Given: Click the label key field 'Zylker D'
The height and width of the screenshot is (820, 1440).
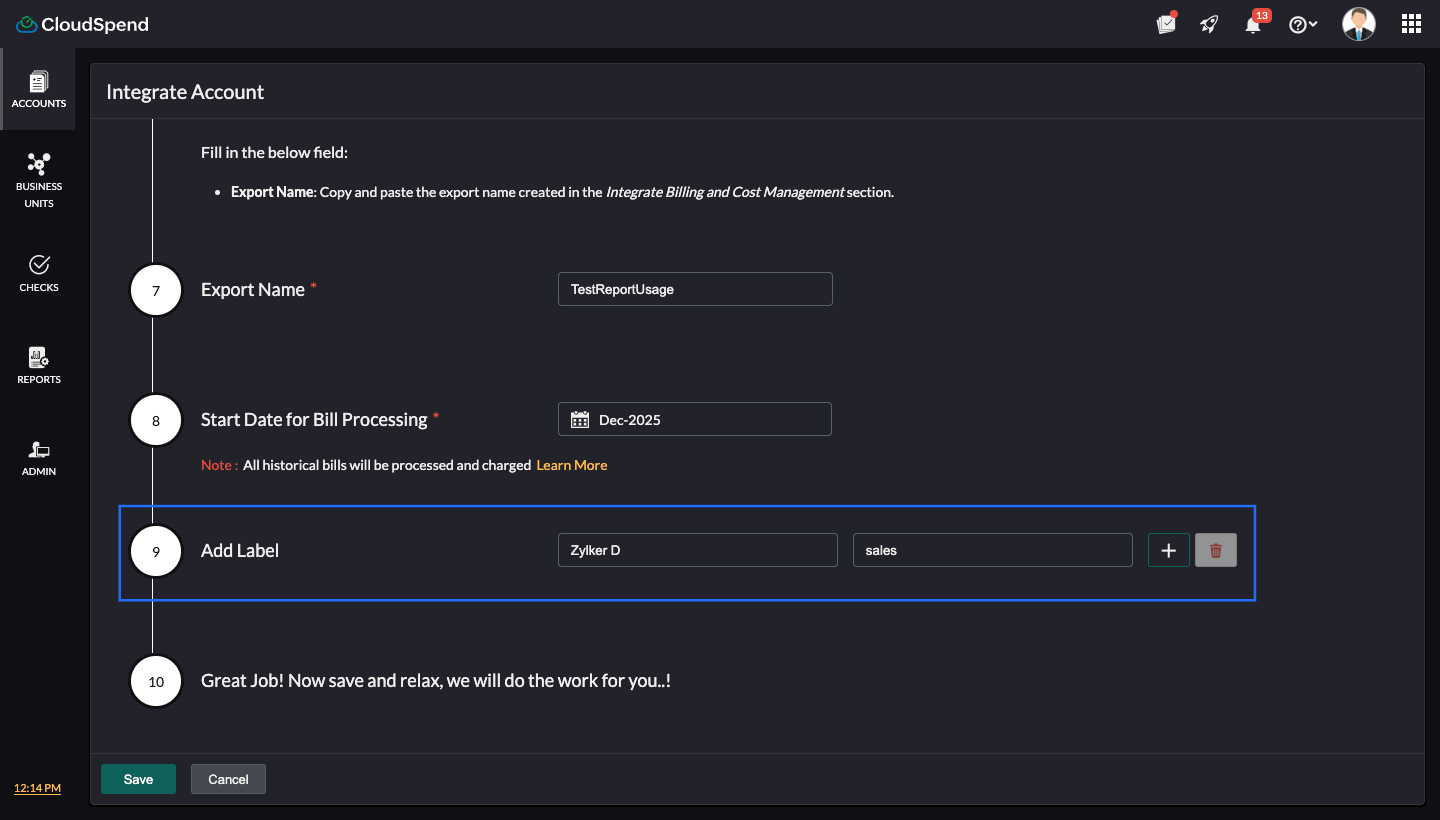Looking at the screenshot, I should point(697,550).
